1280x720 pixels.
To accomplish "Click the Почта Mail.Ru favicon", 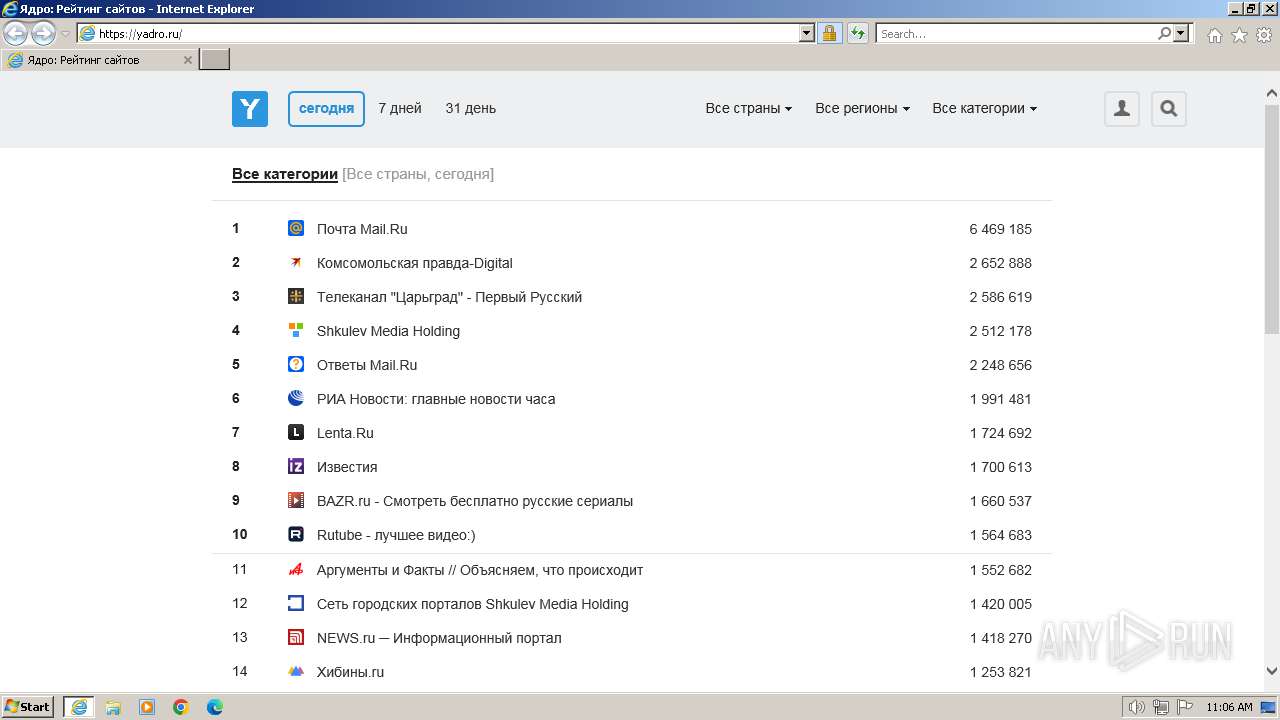I will tap(296, 228).
